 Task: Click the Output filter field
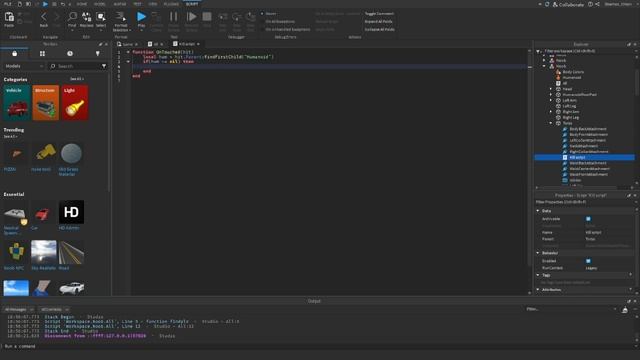pos(571,309)
